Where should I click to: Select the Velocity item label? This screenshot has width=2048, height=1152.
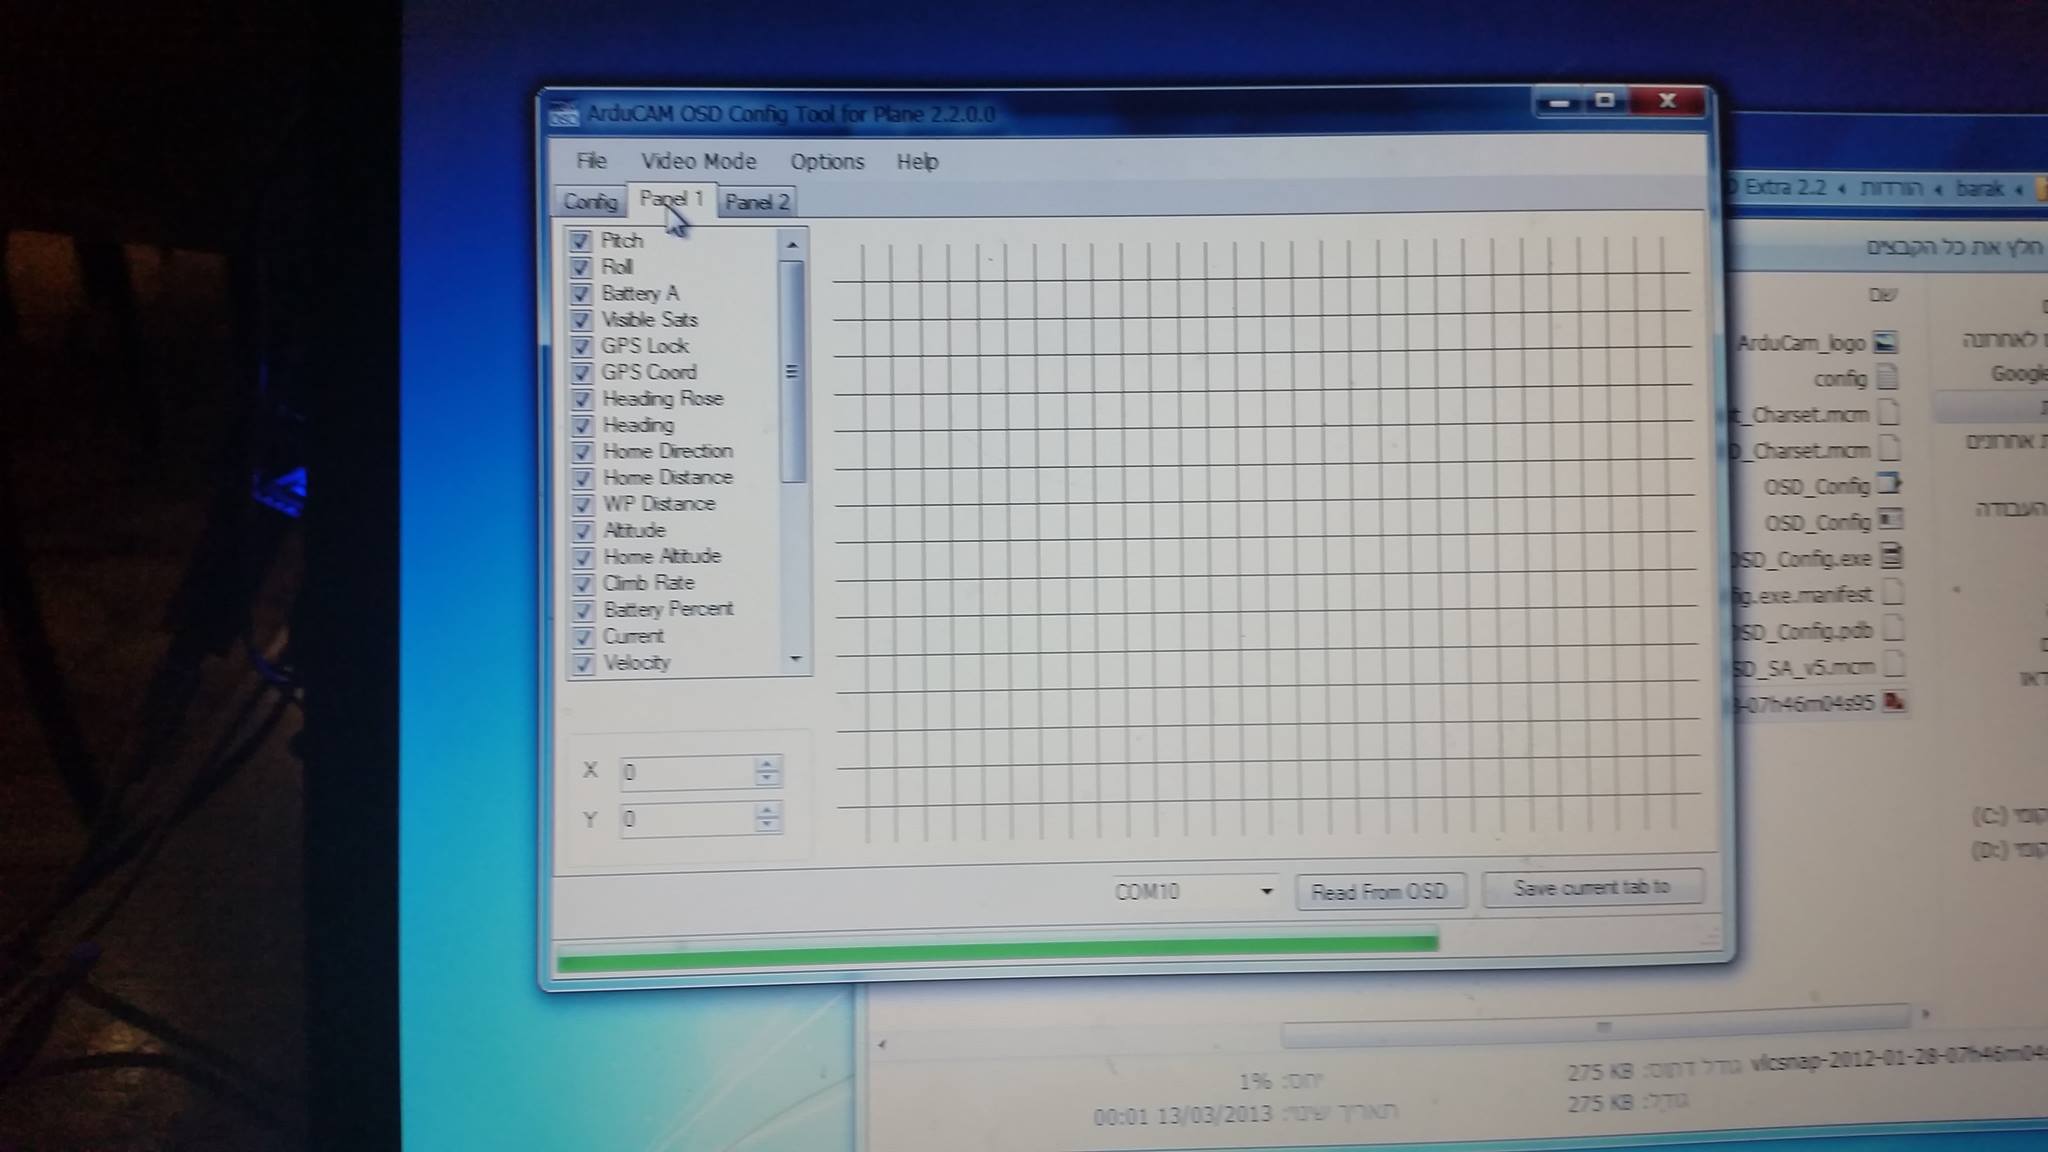(x=637, y=662)
